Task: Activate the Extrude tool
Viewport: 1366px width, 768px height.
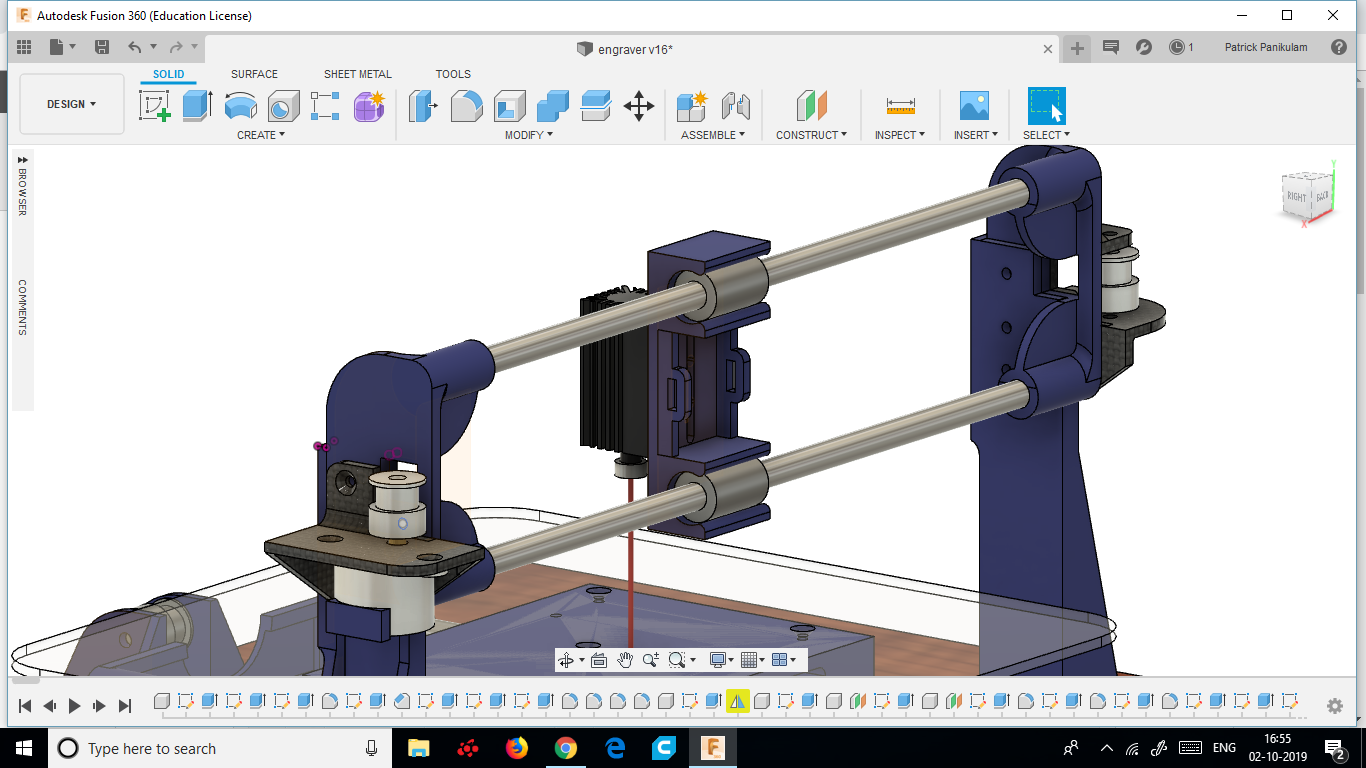Action: coord(196,105)
